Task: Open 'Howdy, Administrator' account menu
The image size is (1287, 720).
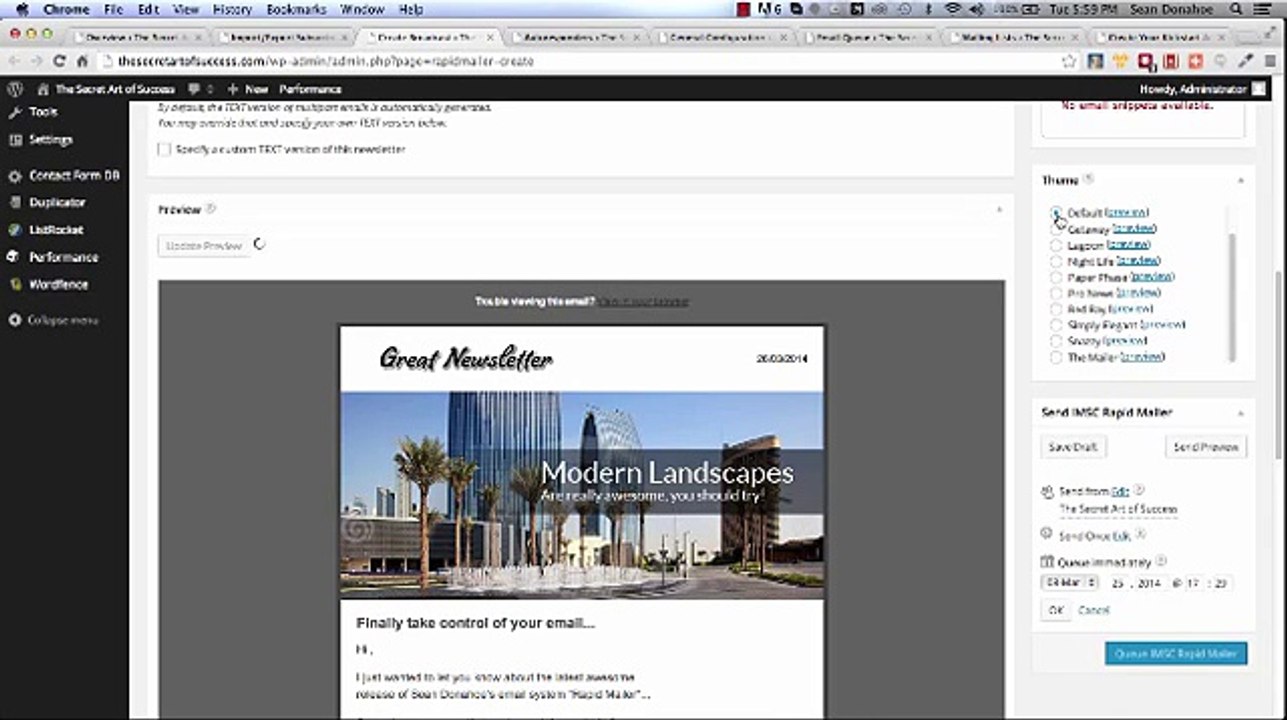Action: [x=1202, y=89]
